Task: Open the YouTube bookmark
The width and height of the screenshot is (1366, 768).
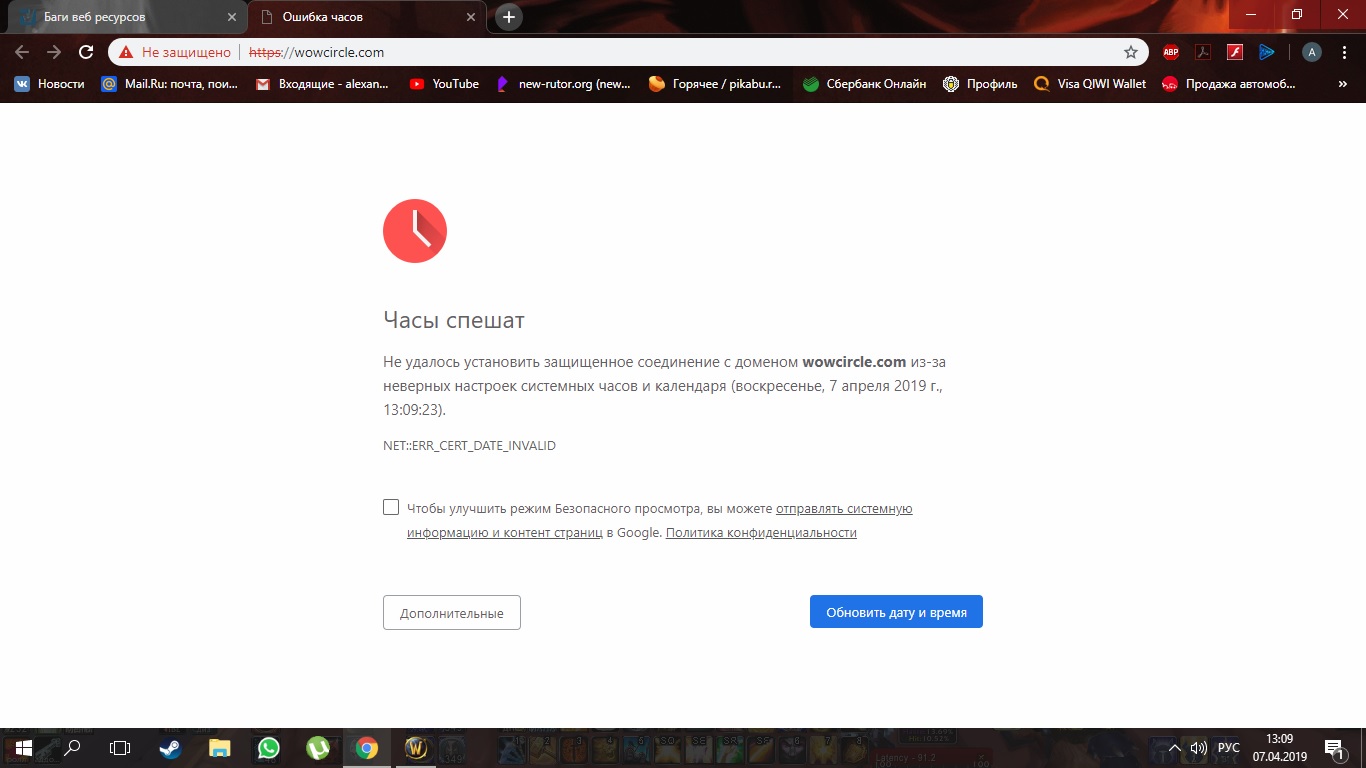Action: pyautogui.click(x=444, y=84)
